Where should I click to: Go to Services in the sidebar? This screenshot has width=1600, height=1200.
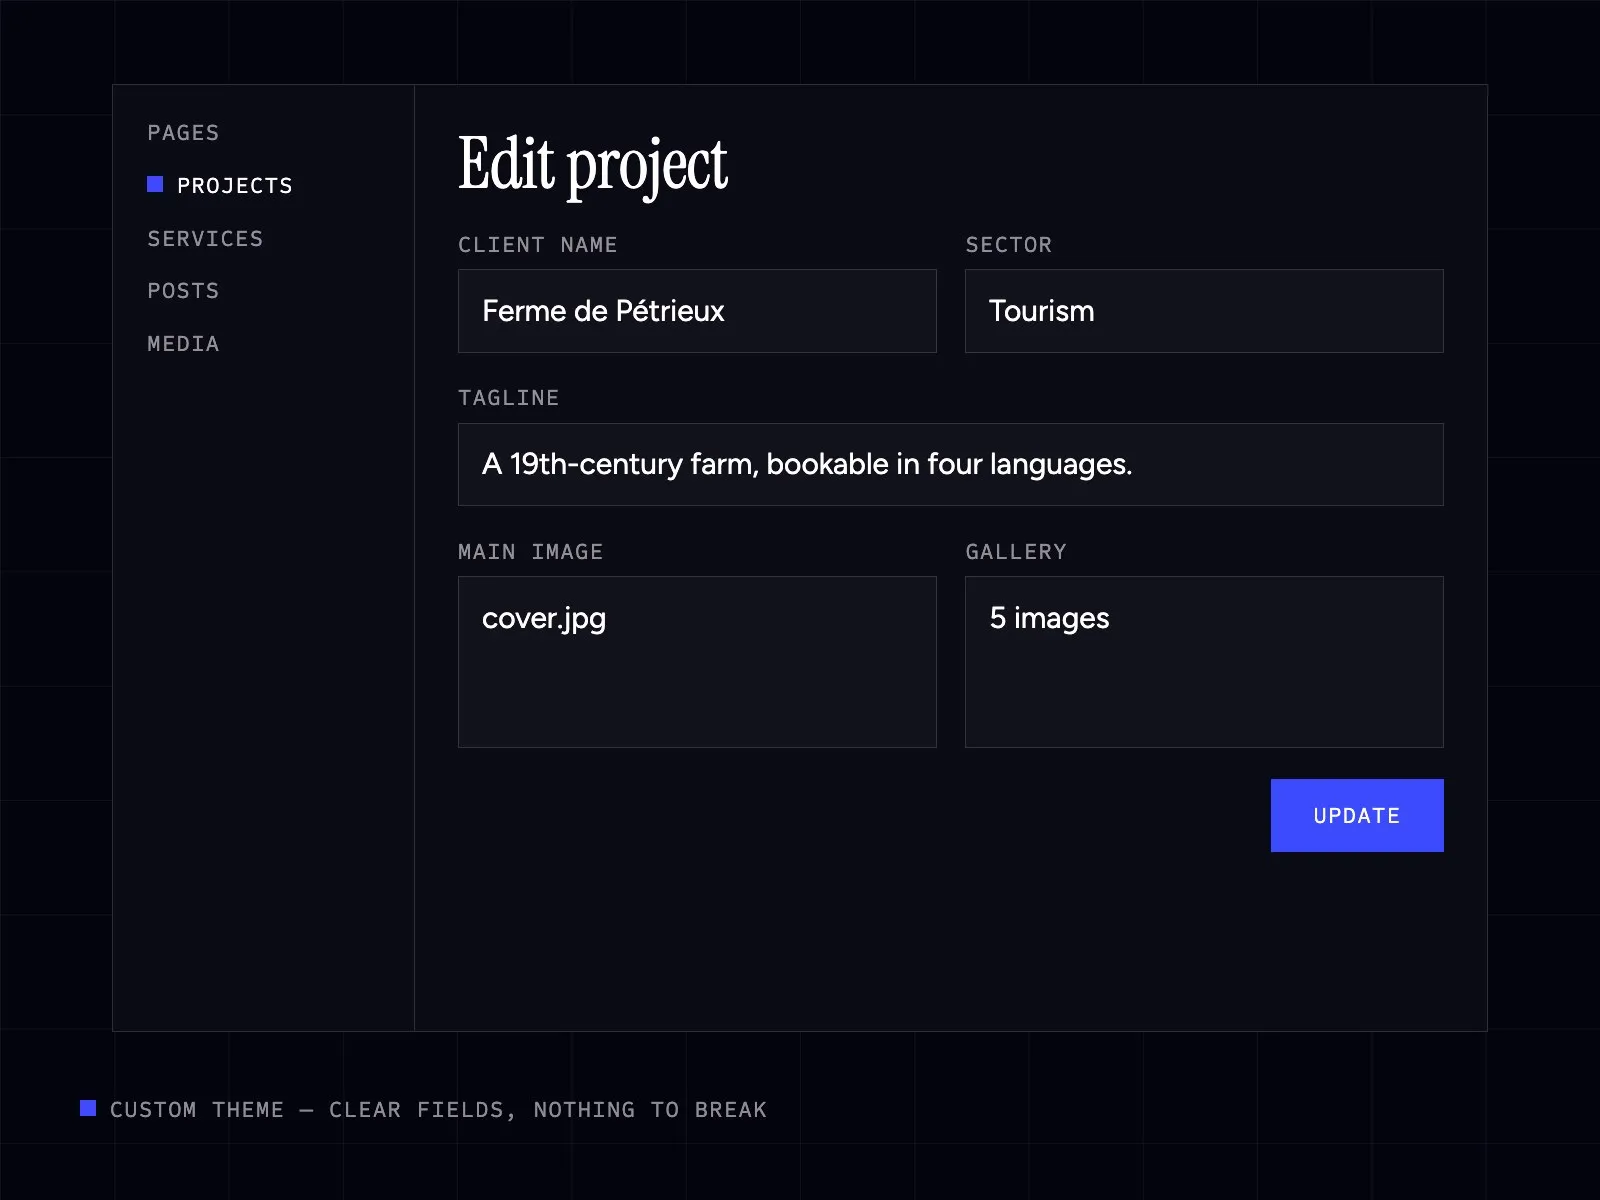pos(205,239)
